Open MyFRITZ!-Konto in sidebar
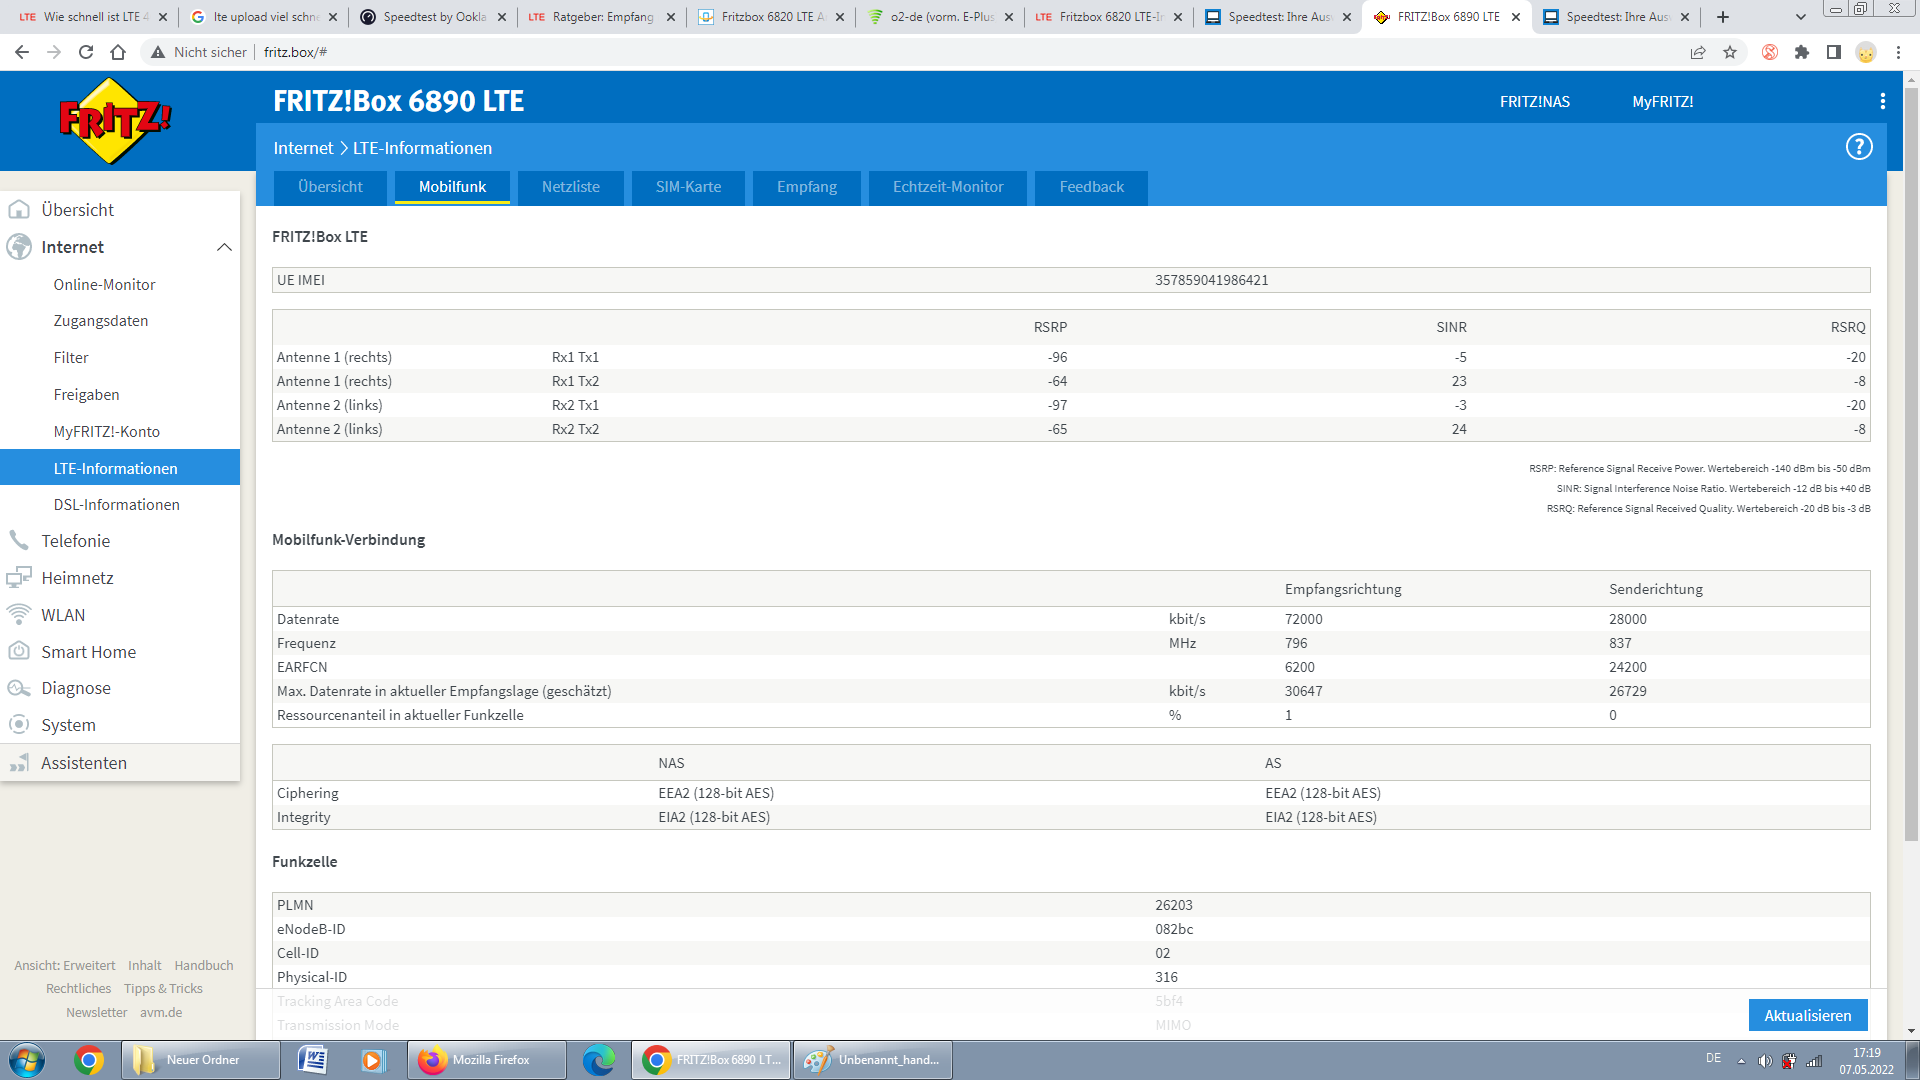The image size is (1920, 1080). [107, 432]
